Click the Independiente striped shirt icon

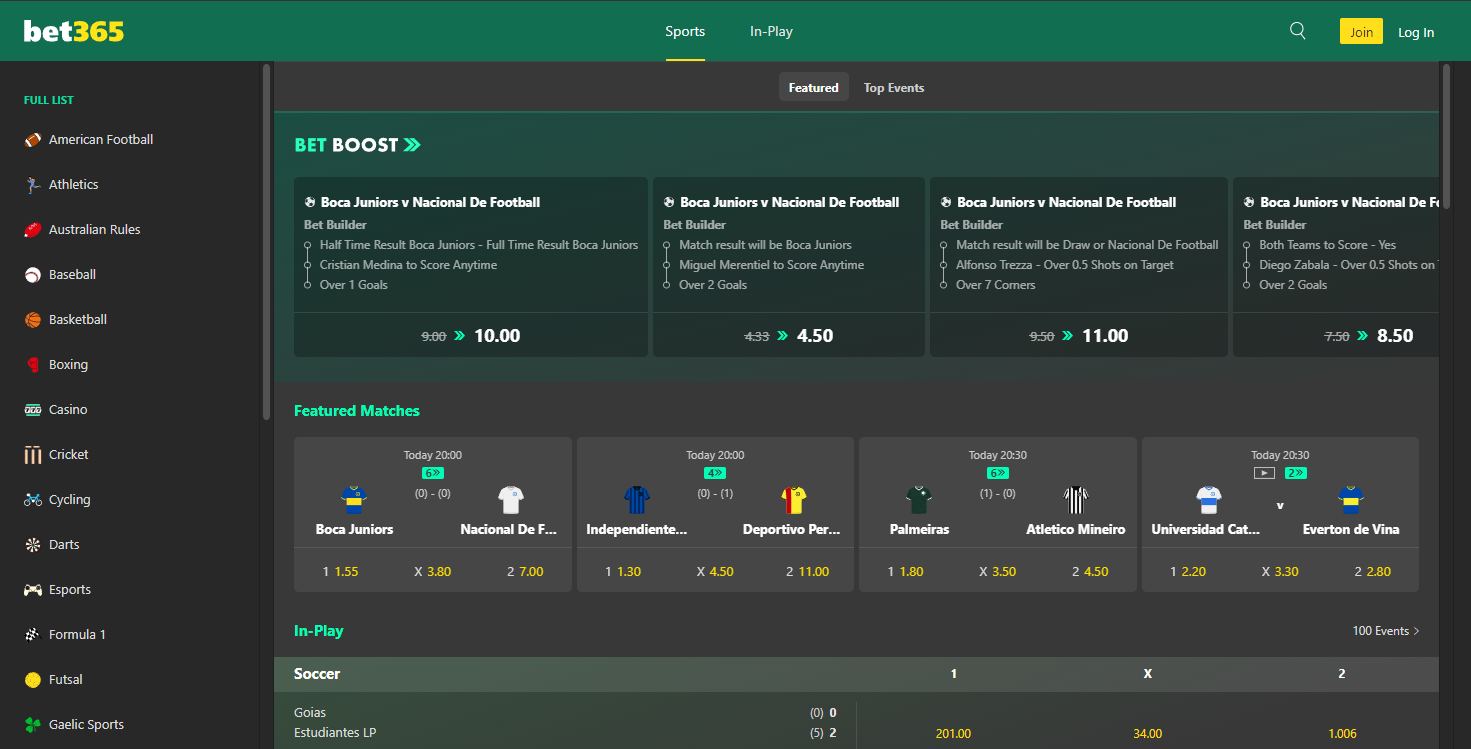coord(637,499)
